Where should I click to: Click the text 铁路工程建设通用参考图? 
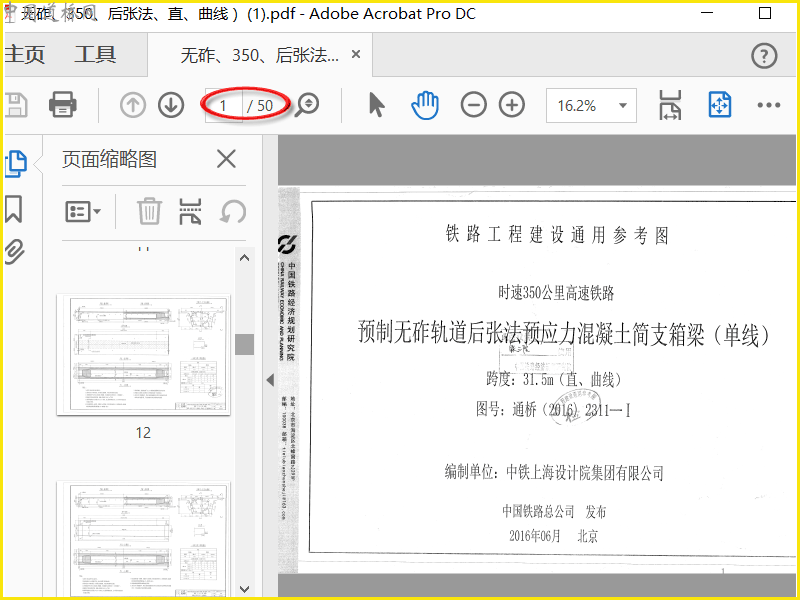(x=557, y=235)
